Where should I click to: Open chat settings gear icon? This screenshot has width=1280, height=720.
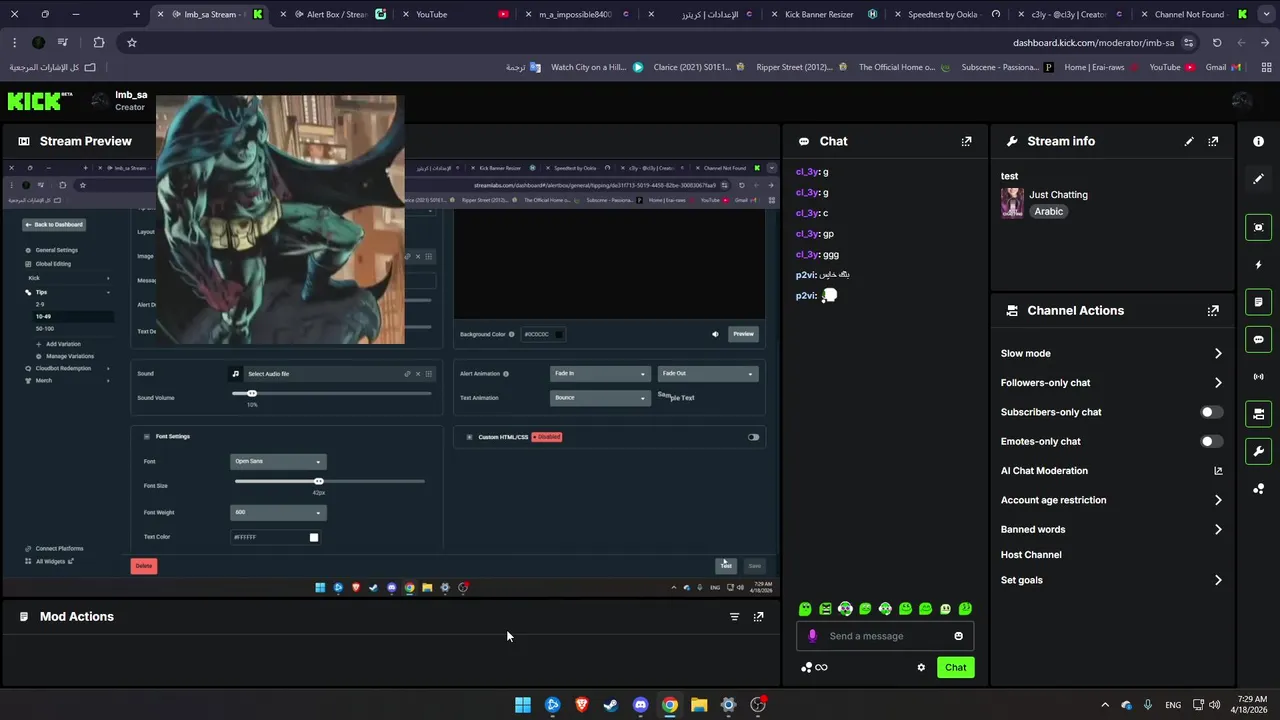coord(921,668)
